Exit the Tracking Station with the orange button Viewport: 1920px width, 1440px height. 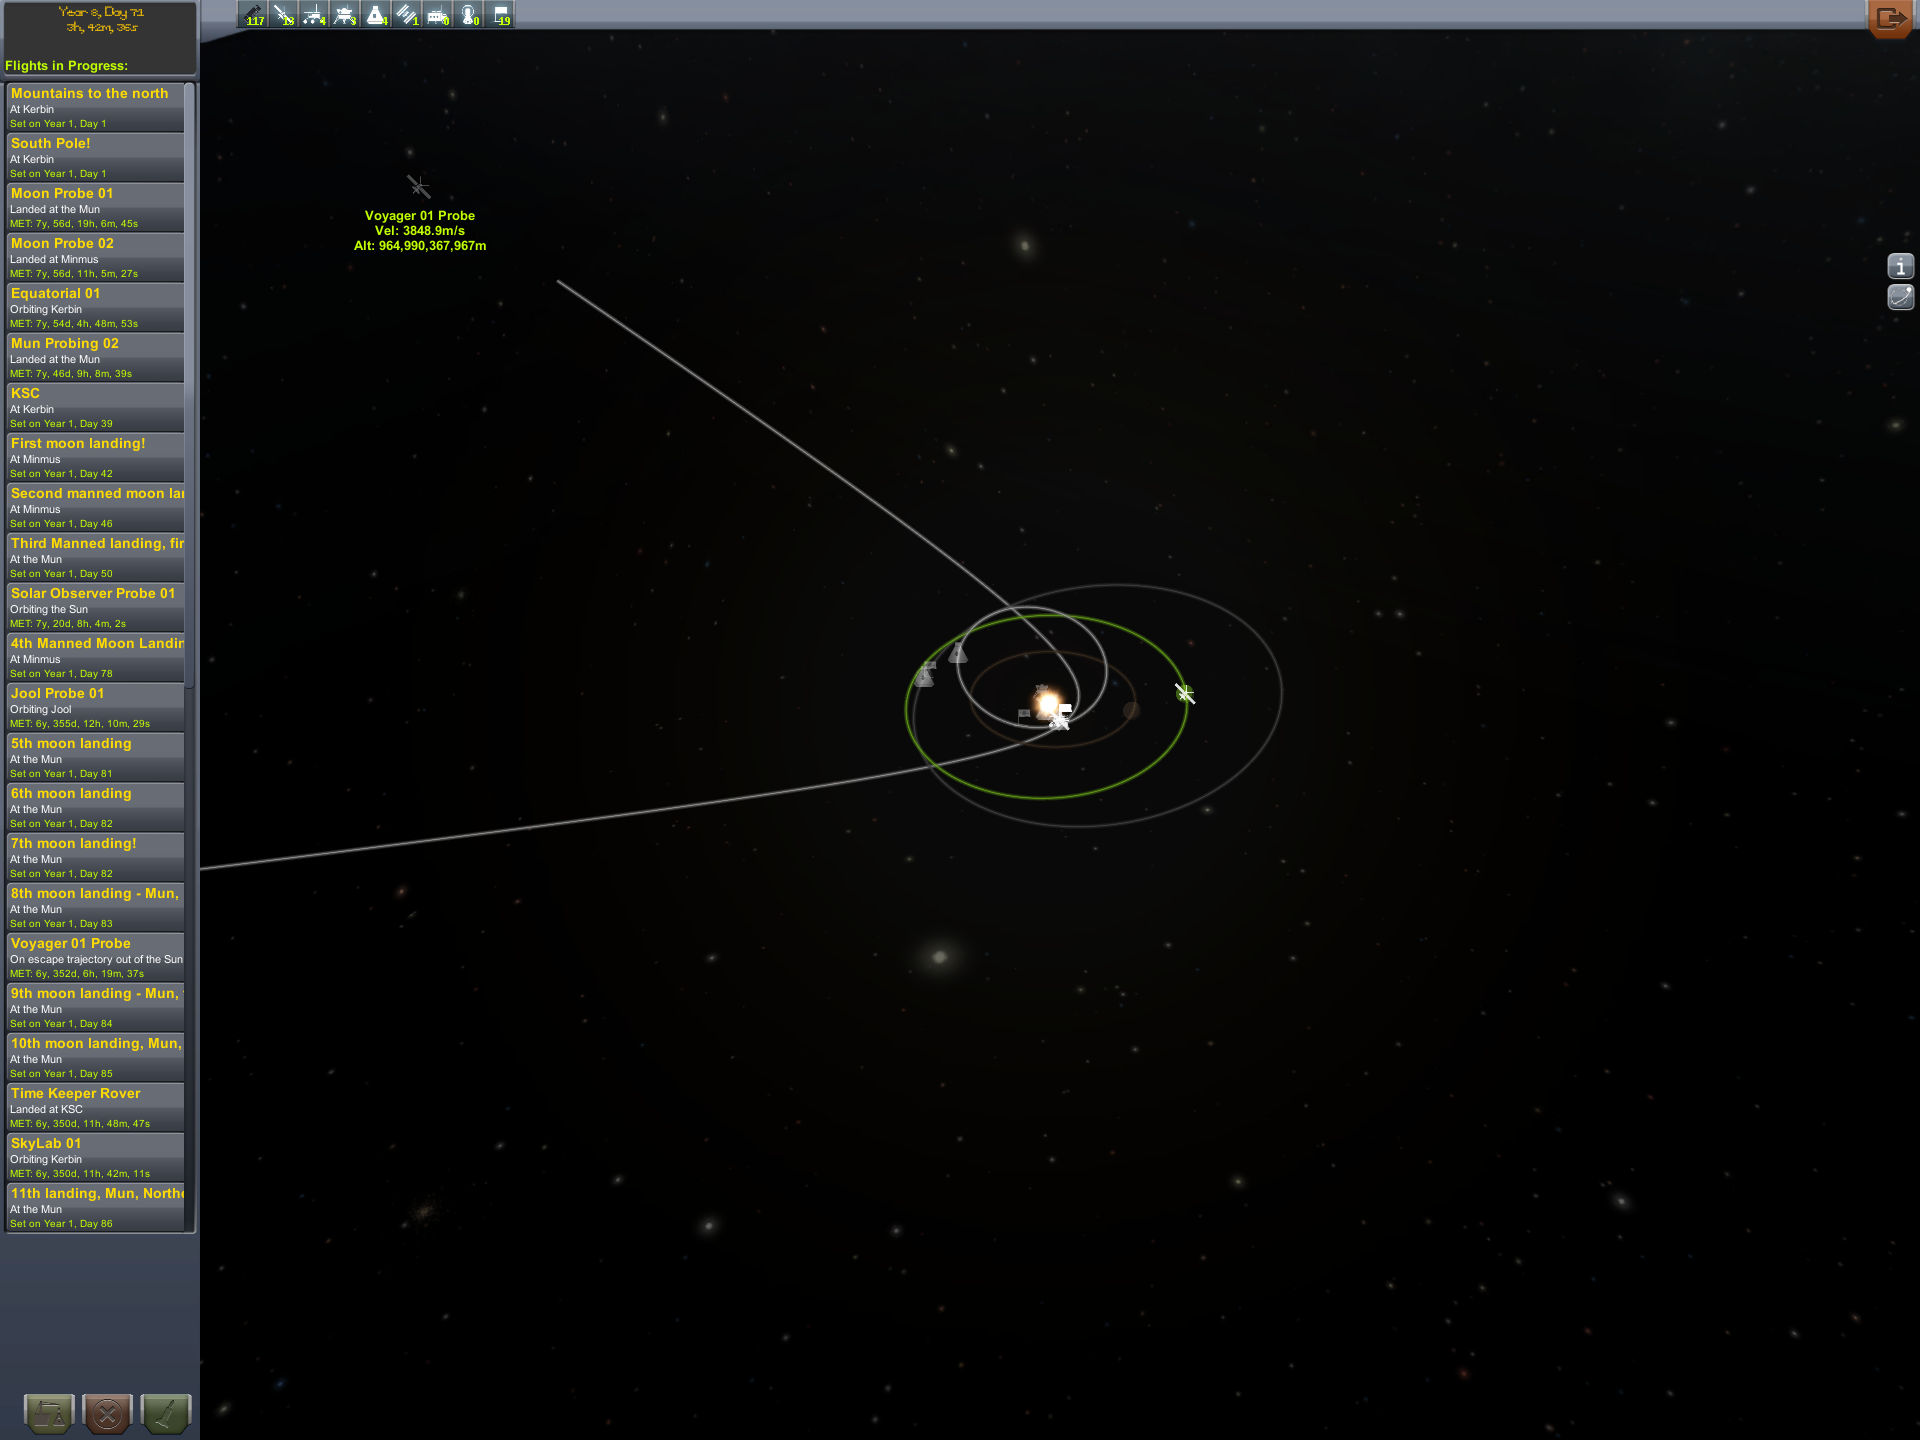click(x=1891, y=19)
